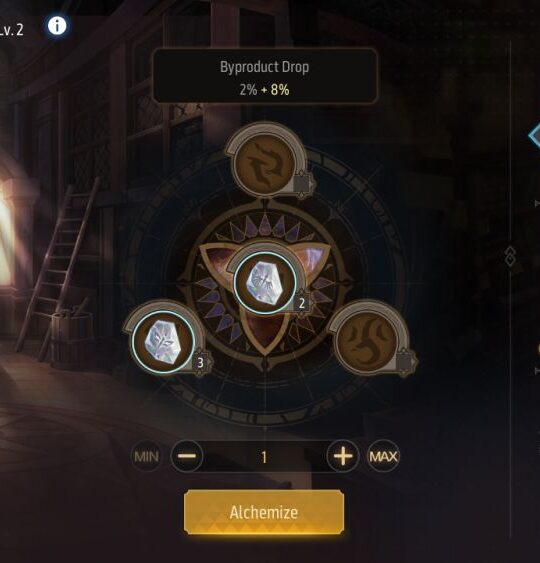Open the info icon beside Lv. 2
This screenshot has width=540, height=563.
point(57,26)
